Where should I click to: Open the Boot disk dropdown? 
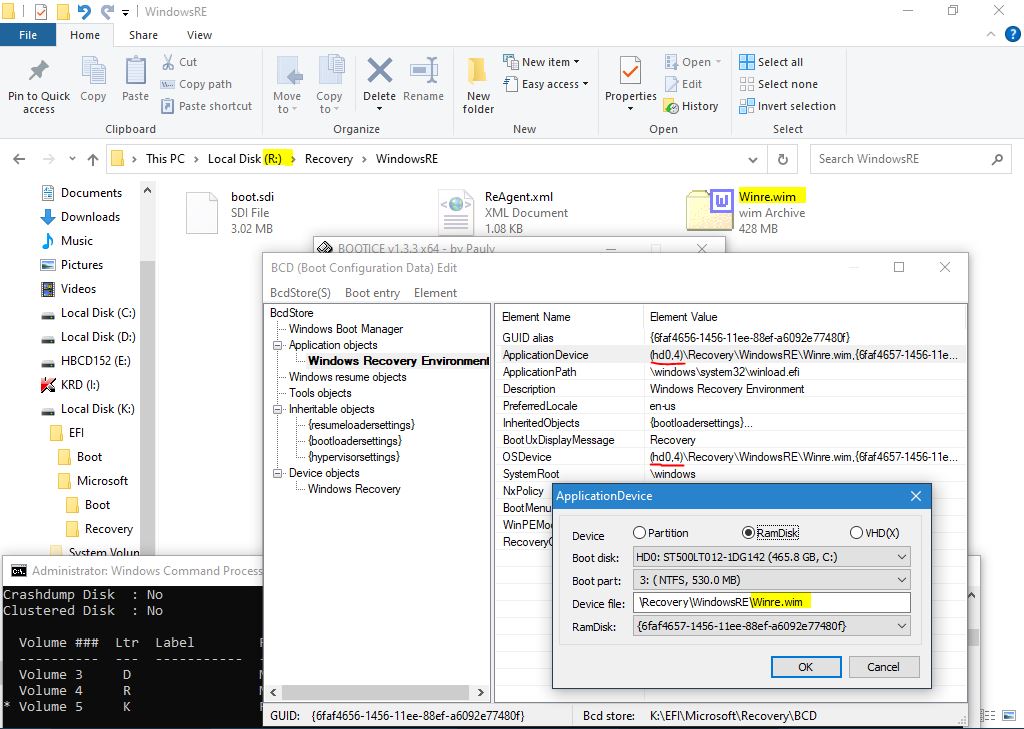click(x=771, y=557)
